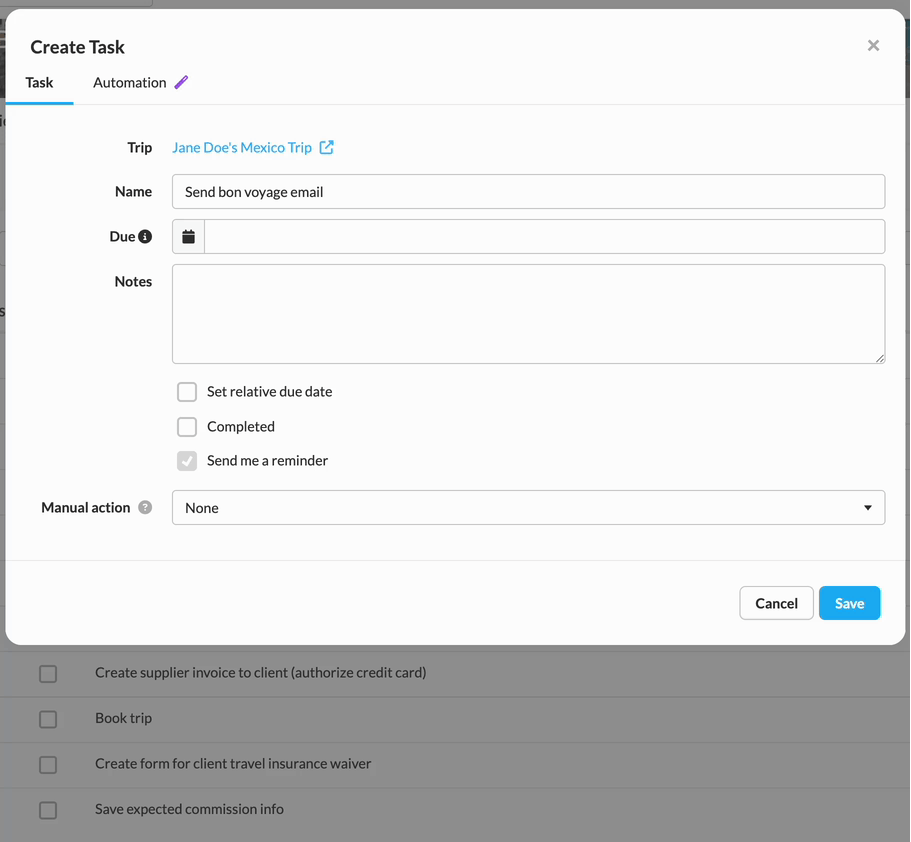
Task: Enable the Set relative due date checkbox
Action: [x=187, y=392]
